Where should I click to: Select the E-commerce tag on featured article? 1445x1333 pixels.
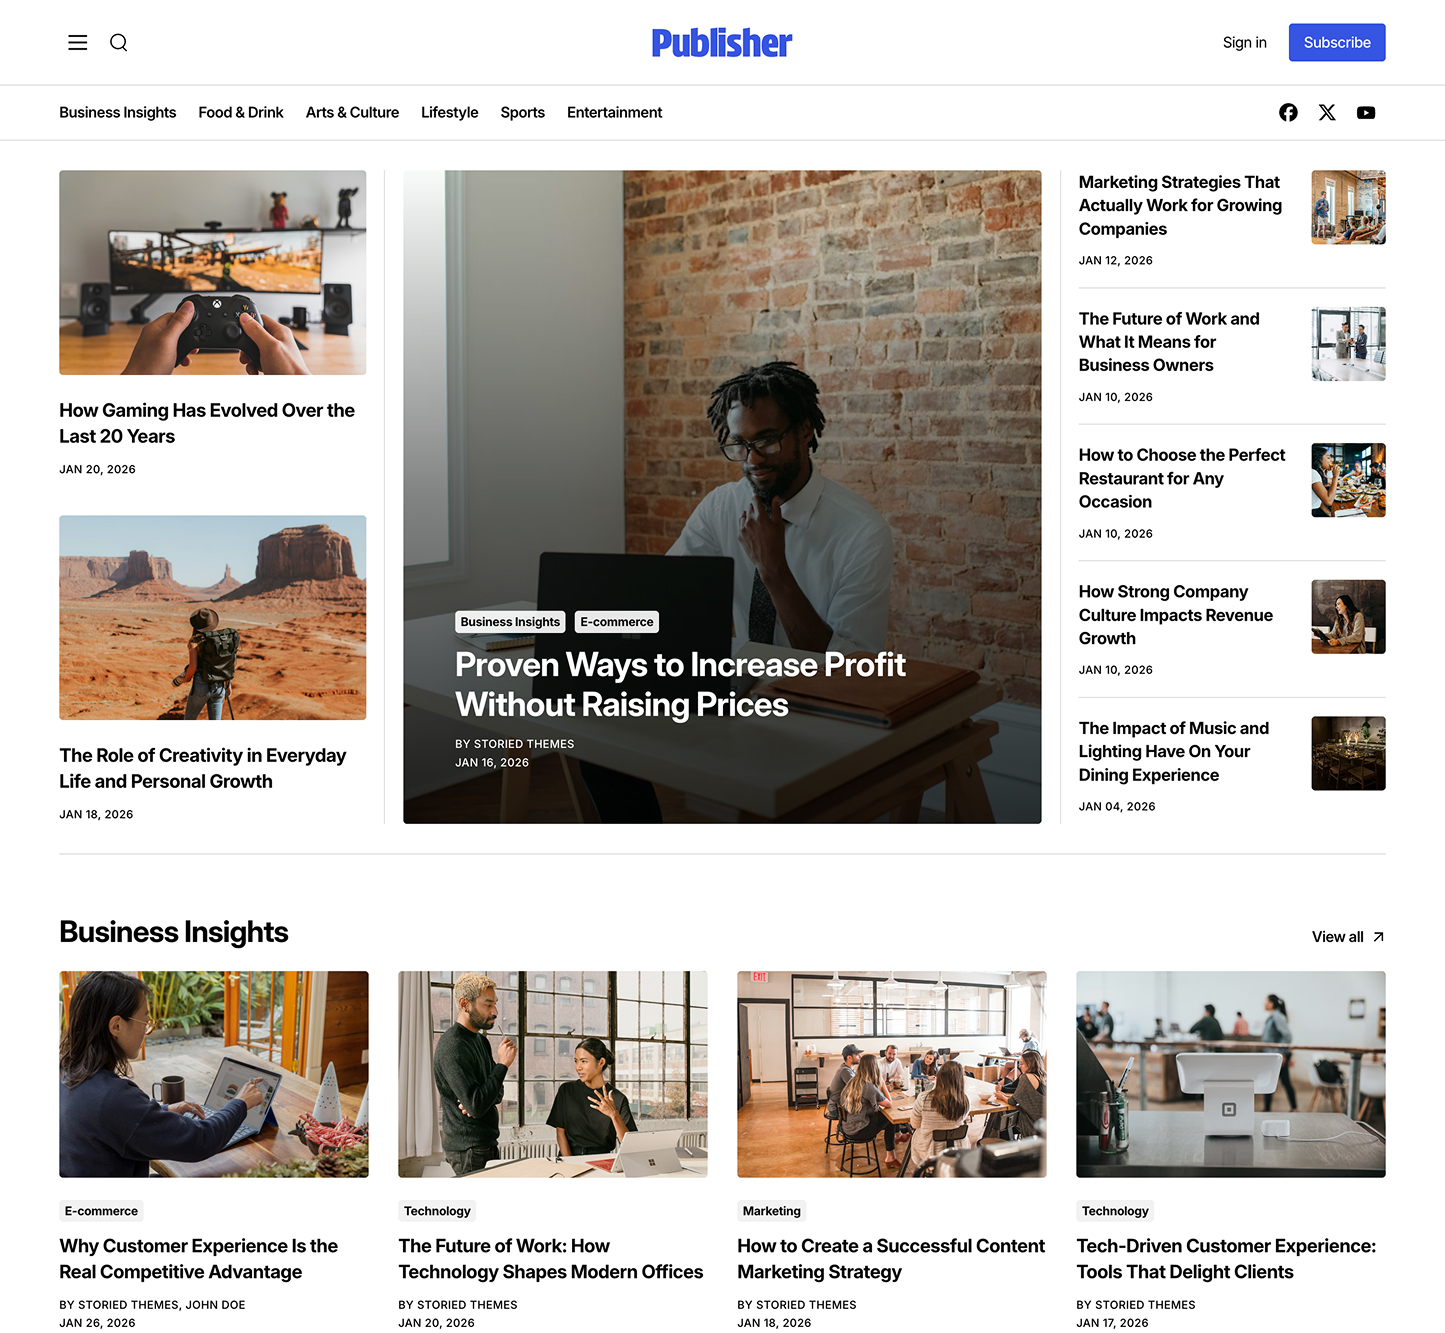click(617, 622)
